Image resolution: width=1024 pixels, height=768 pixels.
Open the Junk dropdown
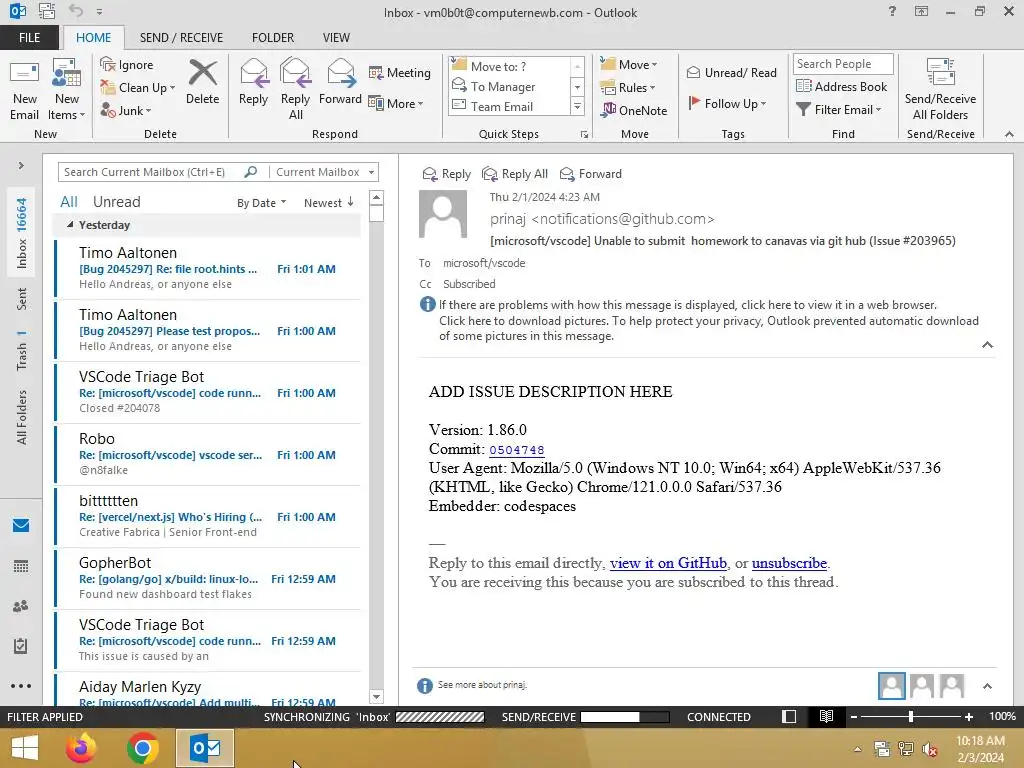pyautogui.click(x=126, y=110)
